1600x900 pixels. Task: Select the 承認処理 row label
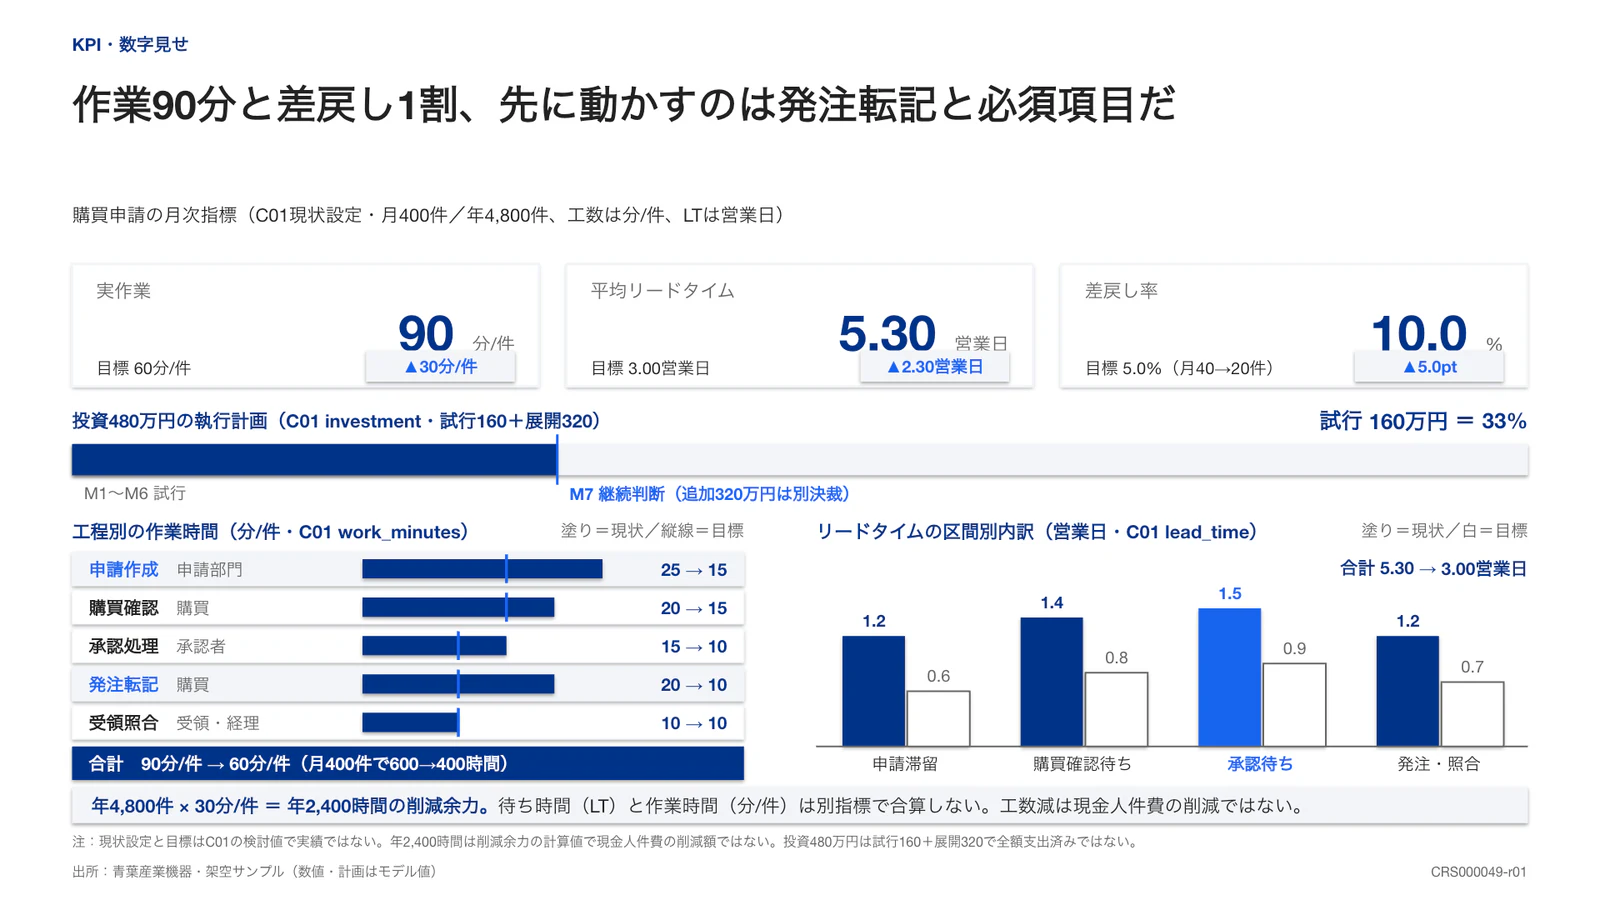123,646
